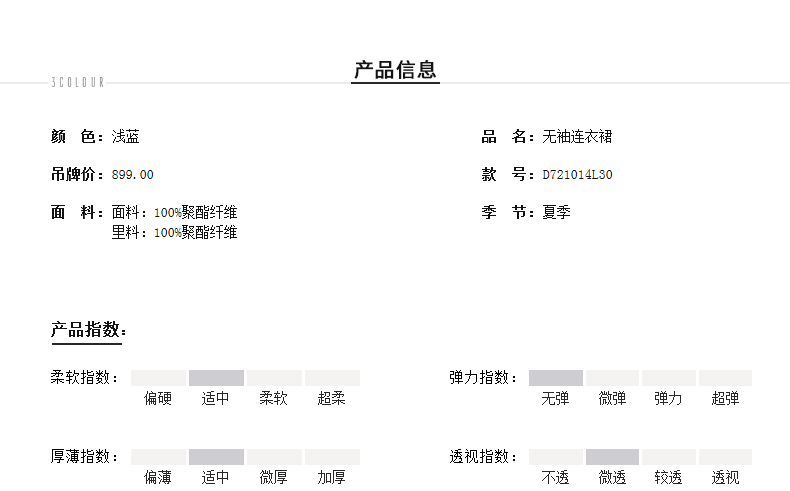The width and height of the screenshot is (790, 491).
Task: Select the 偏薄 thickness option
Action: (x=158, y=477)
